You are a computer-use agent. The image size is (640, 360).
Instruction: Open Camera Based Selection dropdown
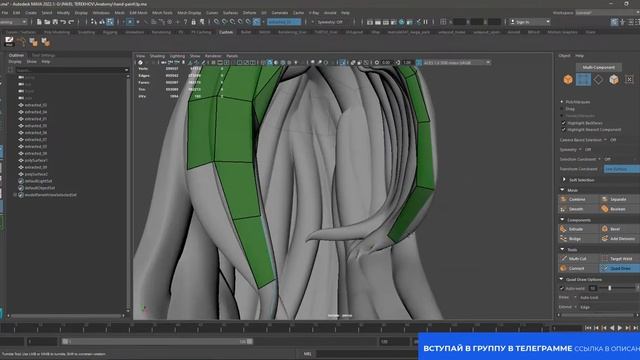tap(606, 140)
